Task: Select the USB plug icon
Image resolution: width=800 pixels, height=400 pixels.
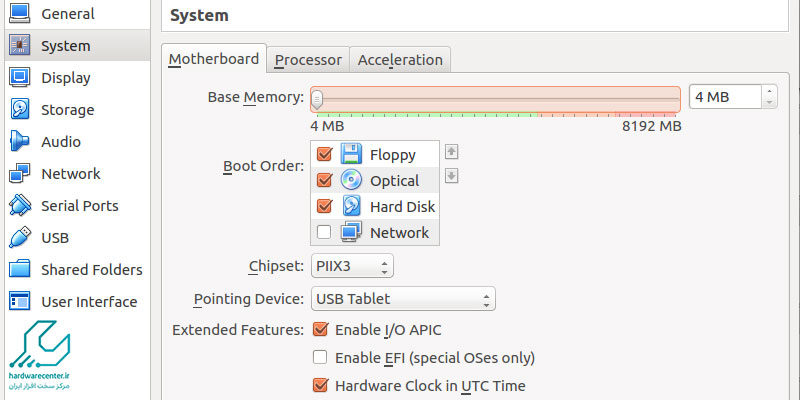Action: [x=20, y=238]
